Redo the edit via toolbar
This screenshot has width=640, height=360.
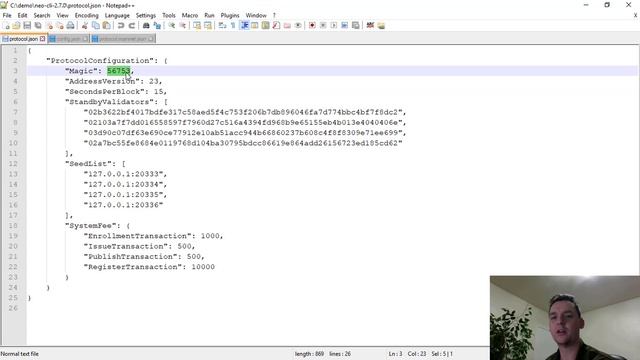[x=131, y=25]
